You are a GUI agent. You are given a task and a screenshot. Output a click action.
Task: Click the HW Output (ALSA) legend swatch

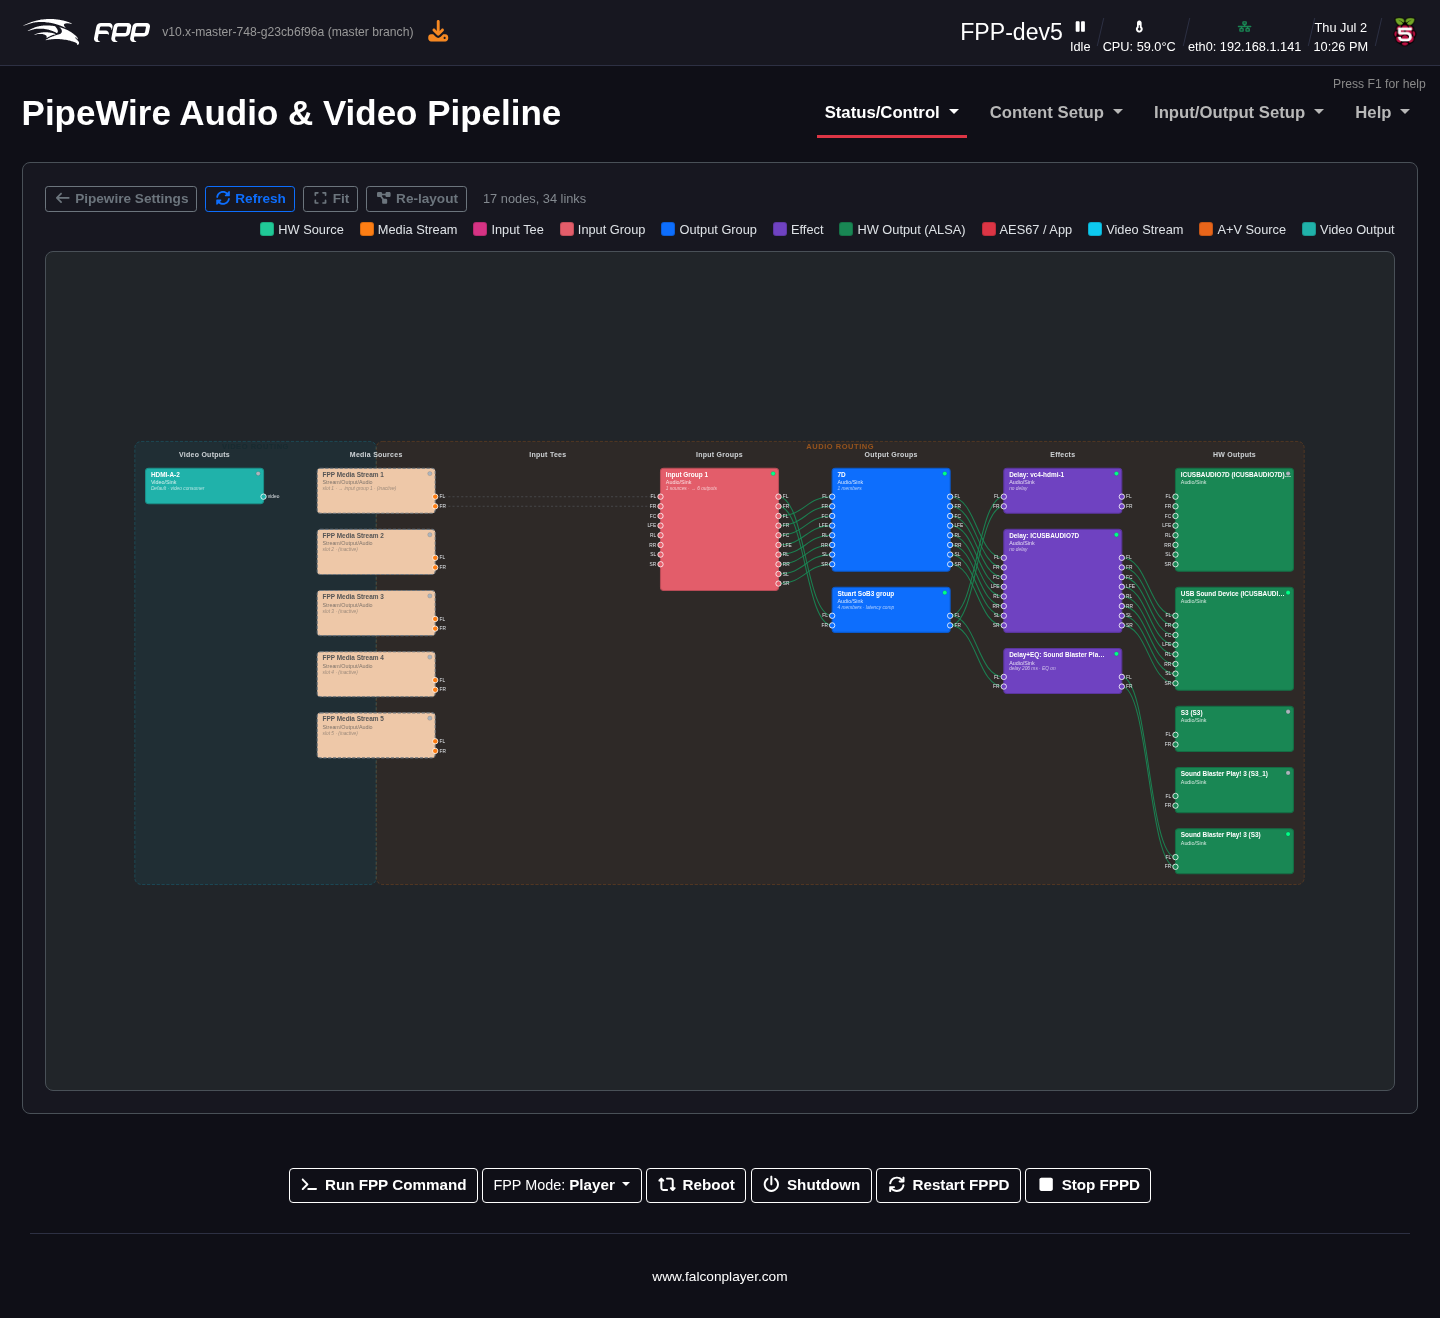[x=846, y=229]
